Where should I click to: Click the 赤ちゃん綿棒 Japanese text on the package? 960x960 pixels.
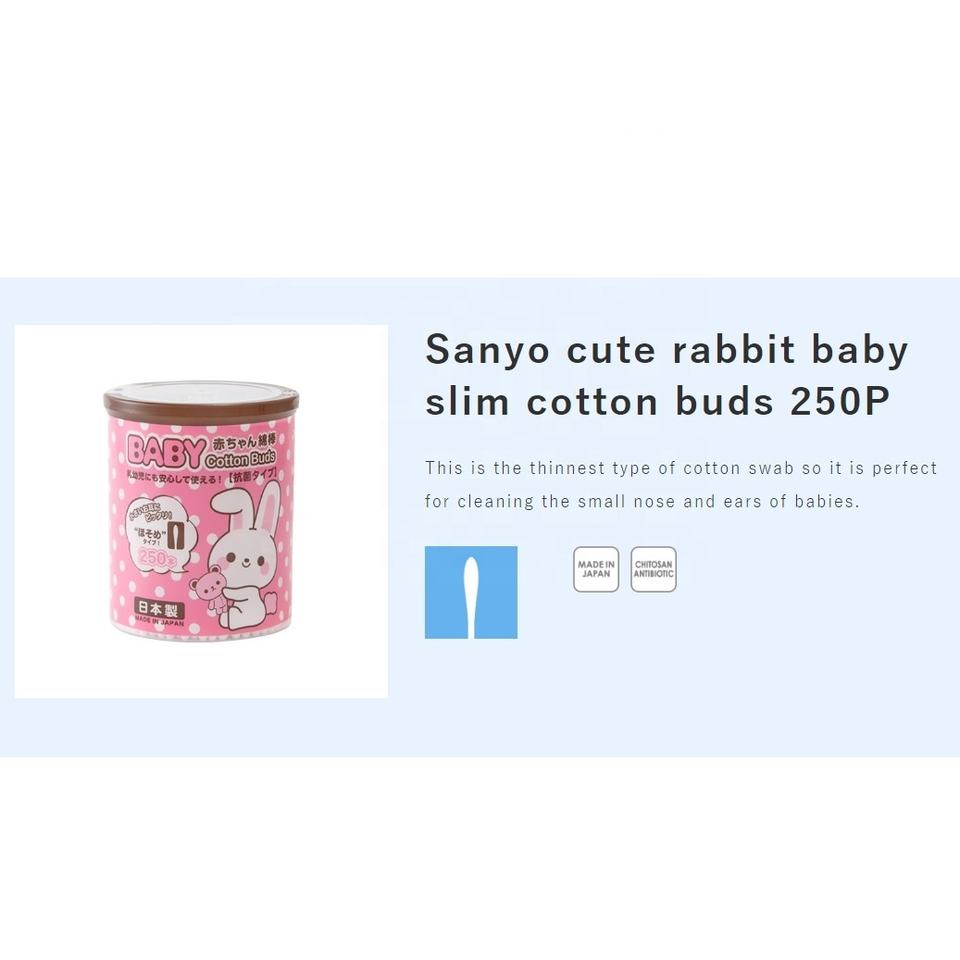click(243, 443)
